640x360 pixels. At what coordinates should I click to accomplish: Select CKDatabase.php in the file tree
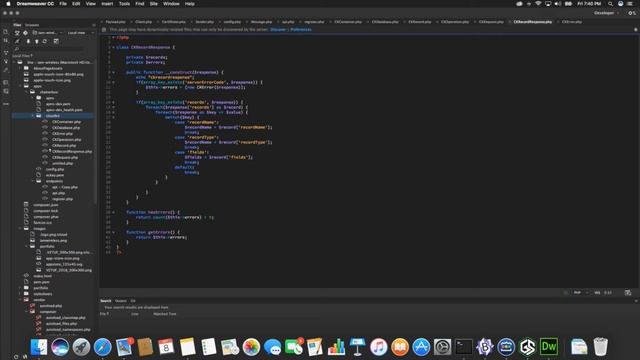click(x=66, y=128)
